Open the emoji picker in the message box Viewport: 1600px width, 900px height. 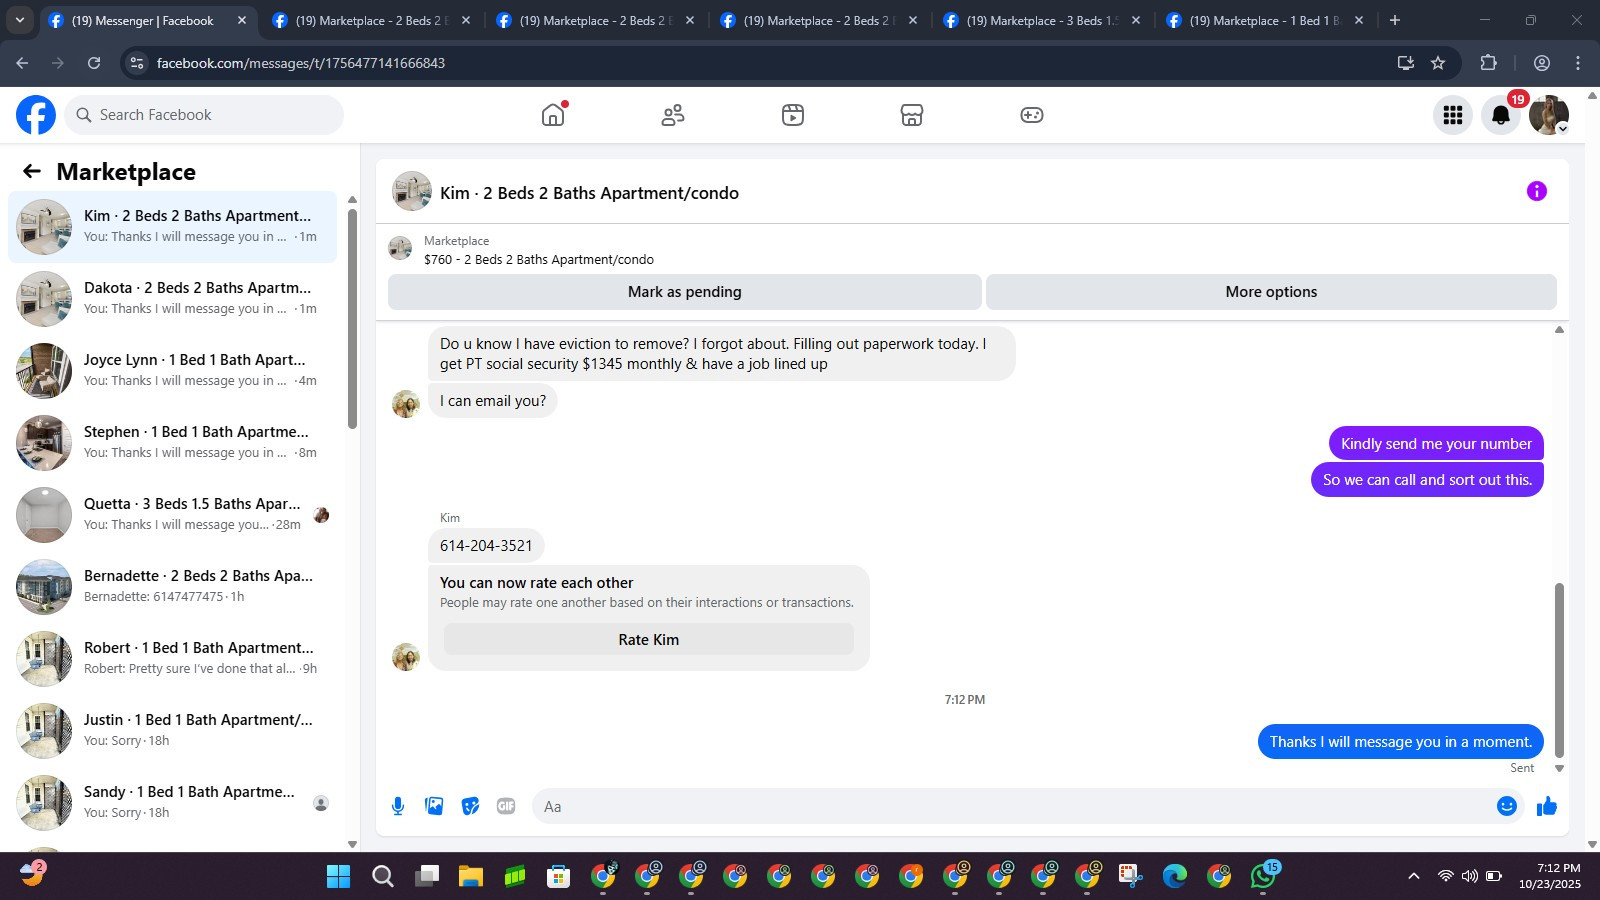point(1507,806)
